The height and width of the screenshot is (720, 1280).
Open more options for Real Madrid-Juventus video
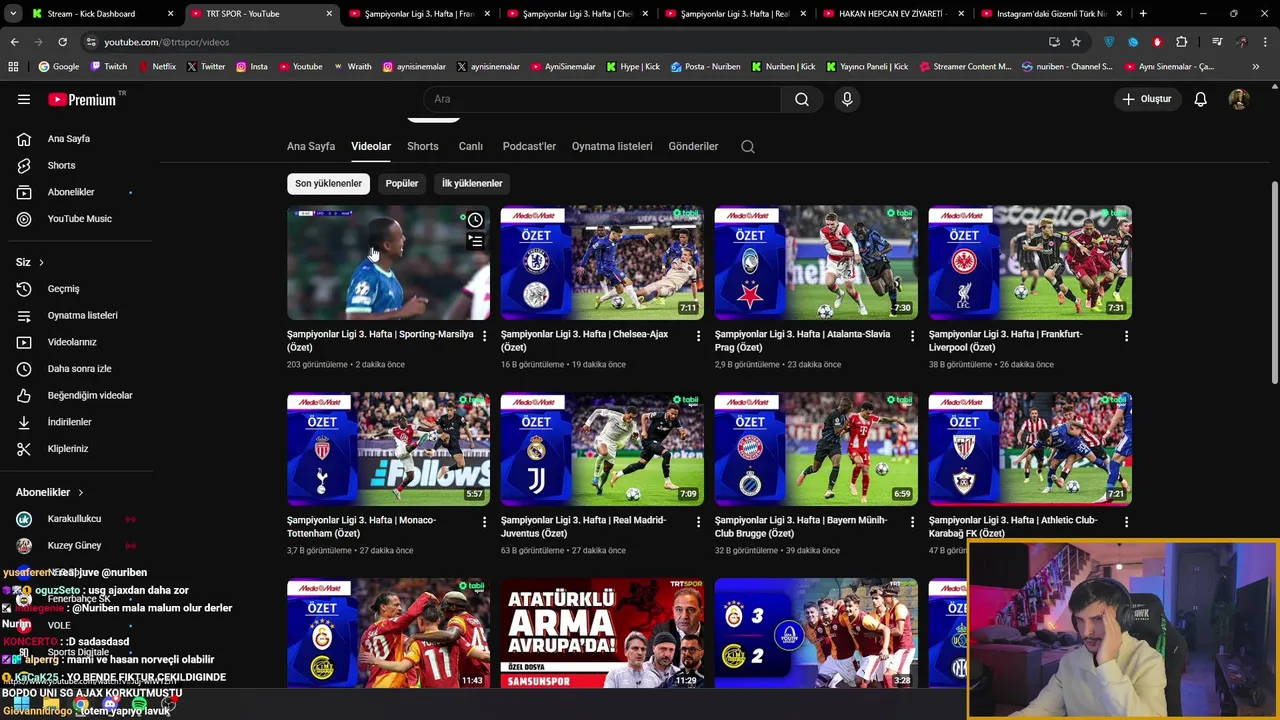point(698,522)
